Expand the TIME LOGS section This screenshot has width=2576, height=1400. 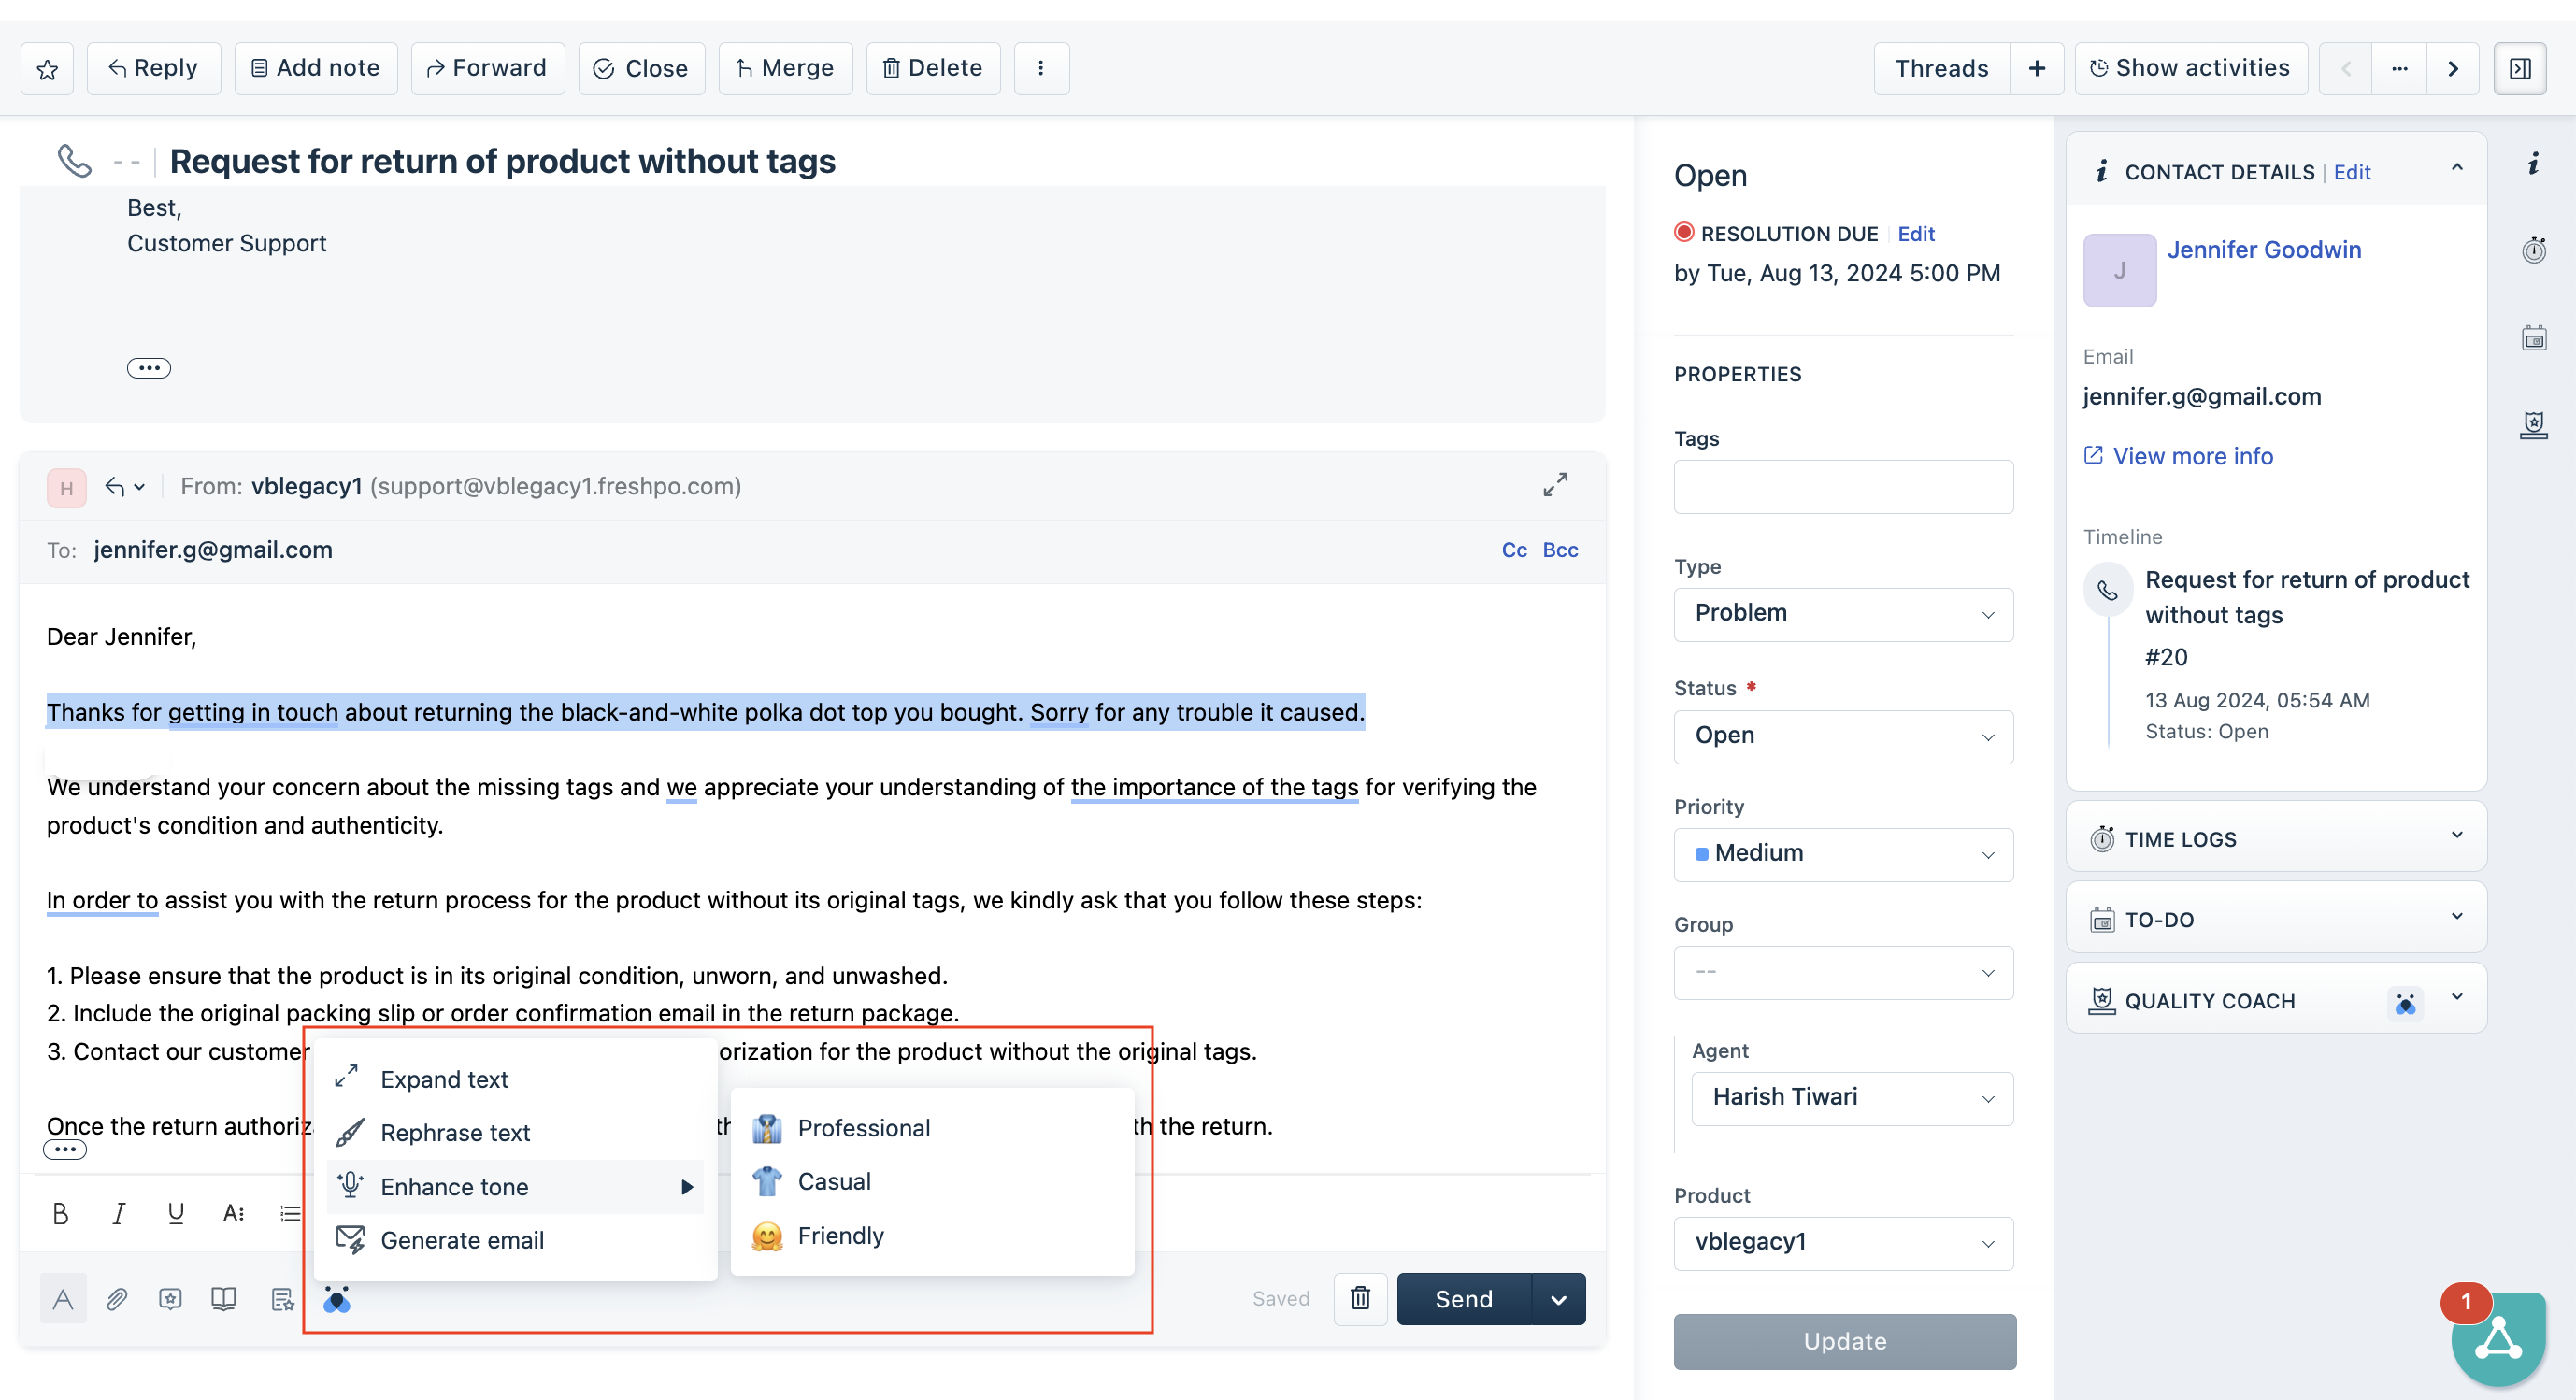[x=2275, y=838]
